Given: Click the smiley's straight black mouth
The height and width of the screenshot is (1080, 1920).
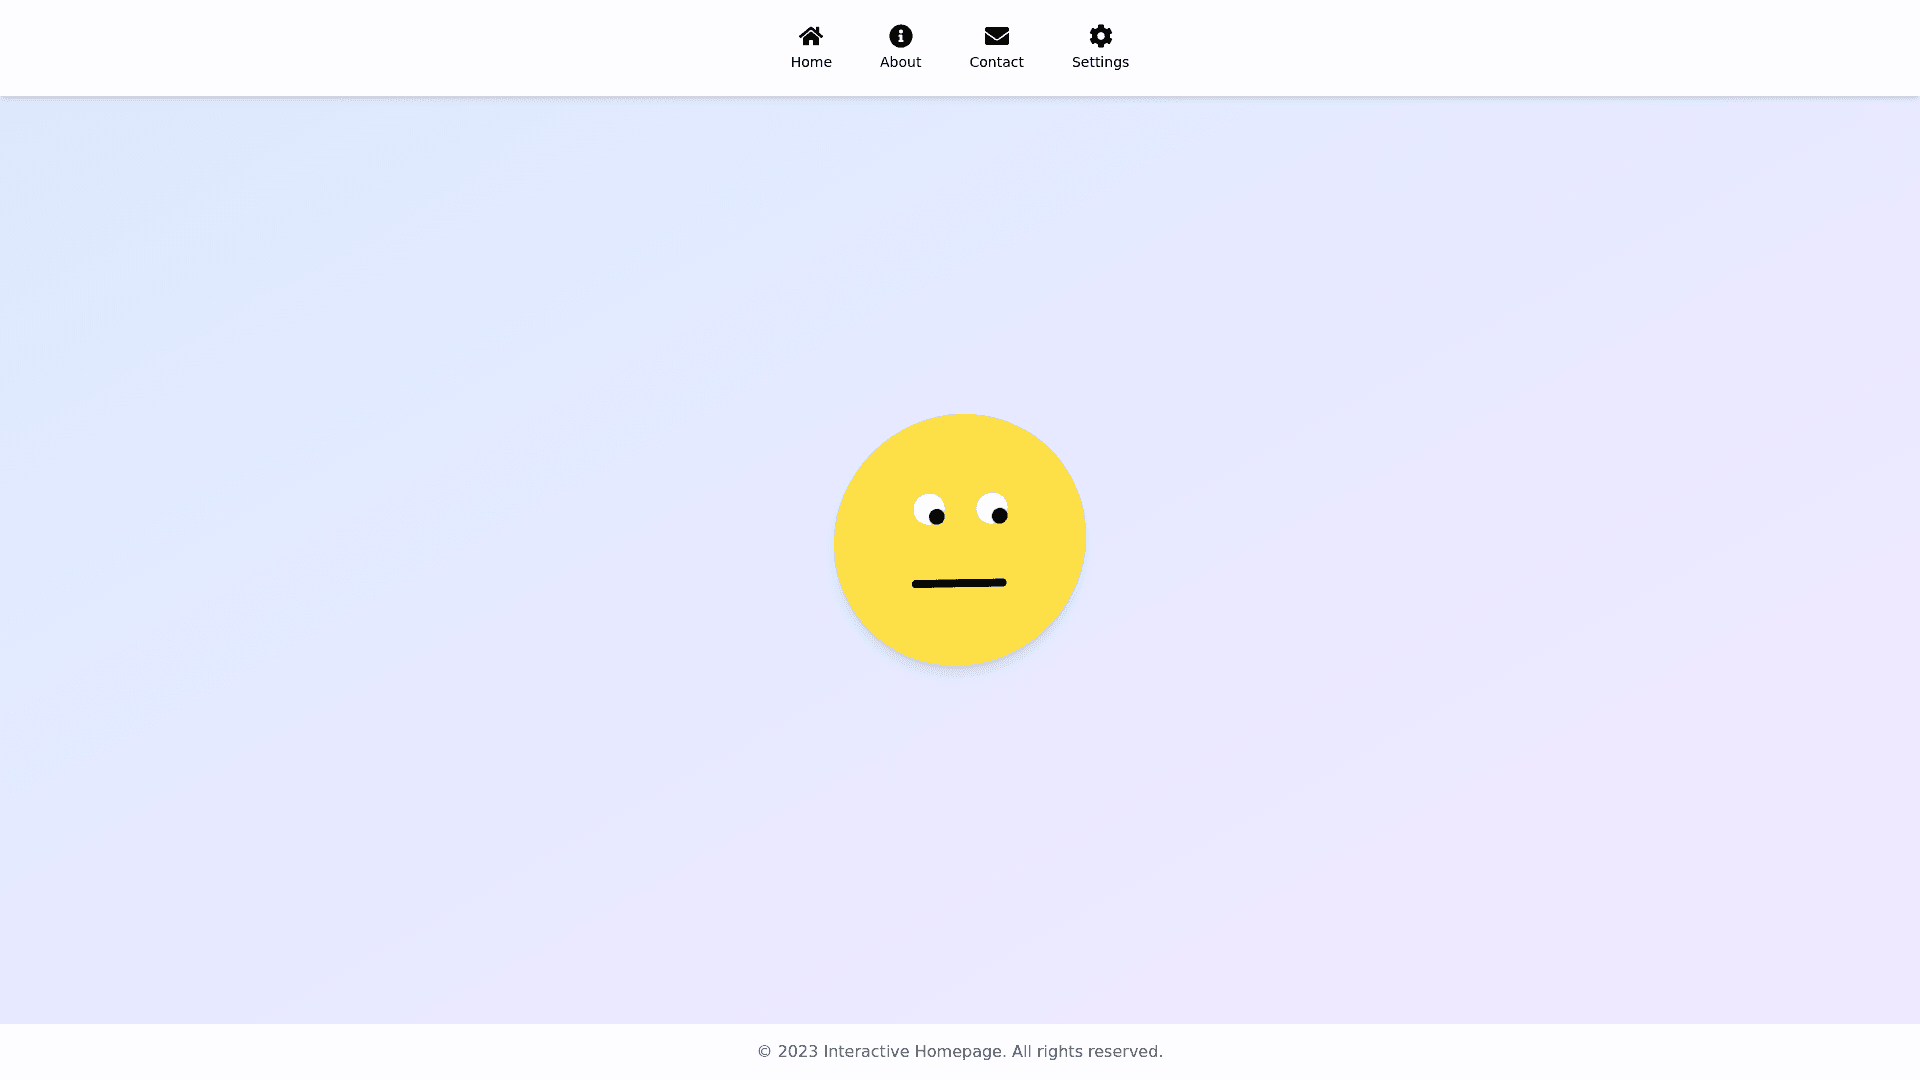Looking at the screenshot, I should pyautogui.click(x=959, y=583).
